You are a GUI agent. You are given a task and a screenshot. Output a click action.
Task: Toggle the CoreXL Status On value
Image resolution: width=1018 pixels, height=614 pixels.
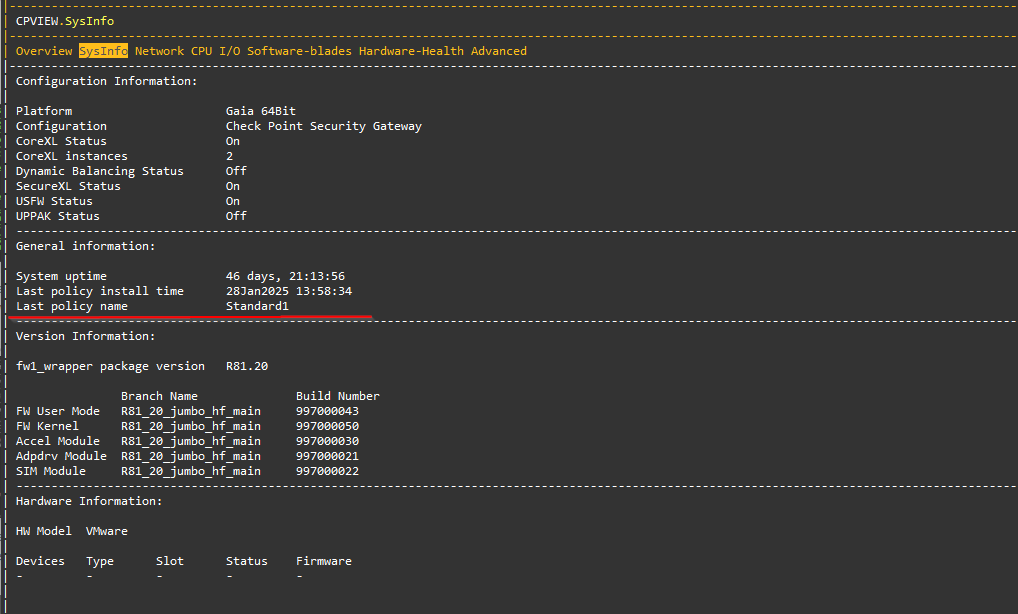232,140
